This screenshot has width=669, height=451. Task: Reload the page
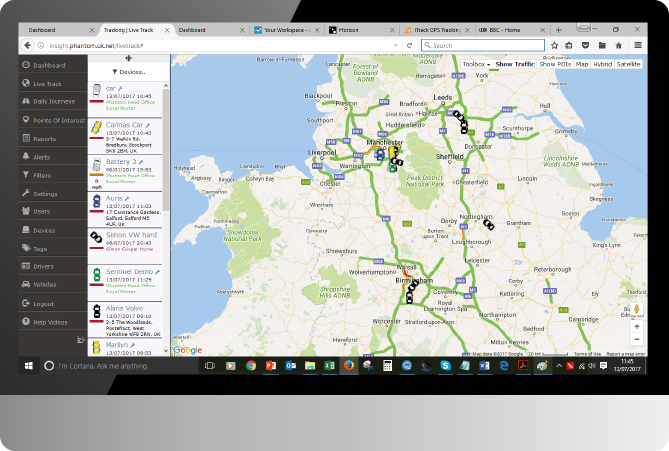coord(409,45)
